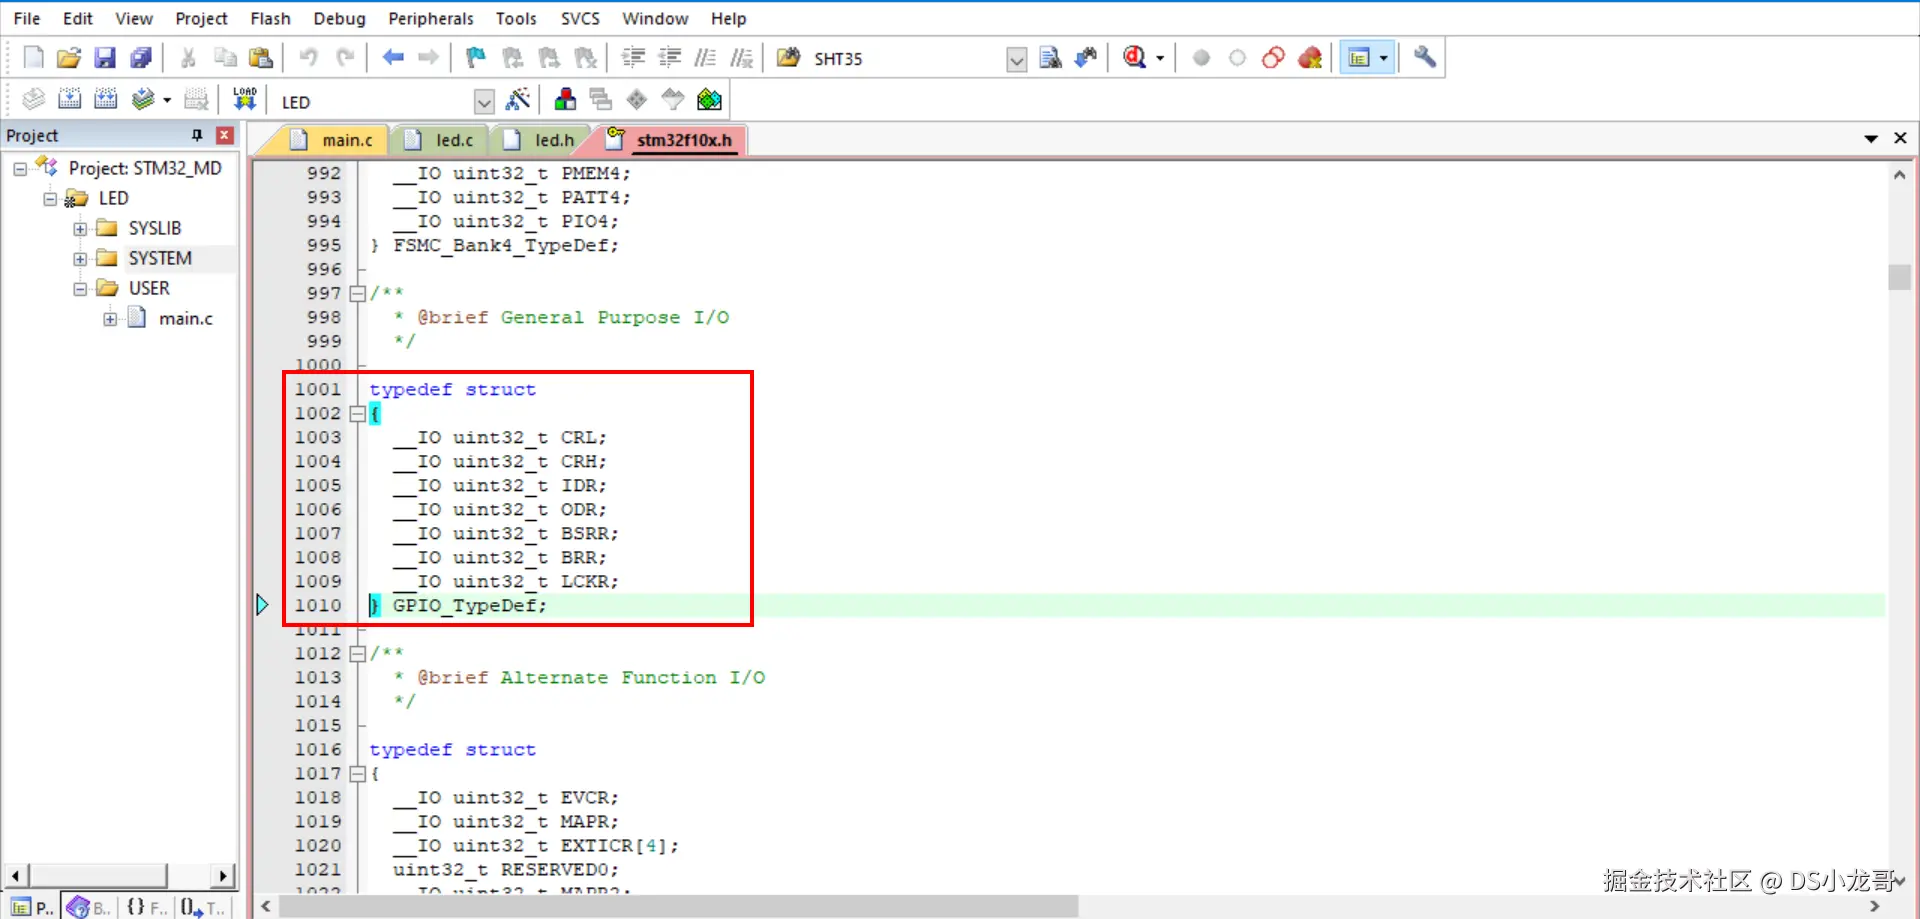
Task: Redo the last edit
Action: point(346,58)
